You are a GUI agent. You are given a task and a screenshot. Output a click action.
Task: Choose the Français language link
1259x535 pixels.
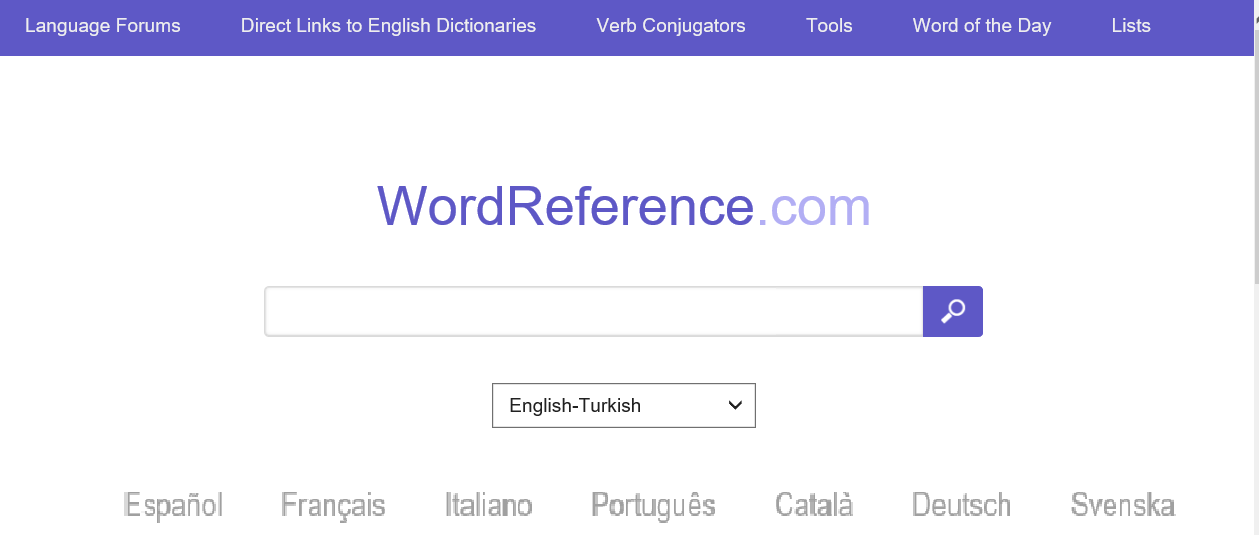(x=333, y=505)
